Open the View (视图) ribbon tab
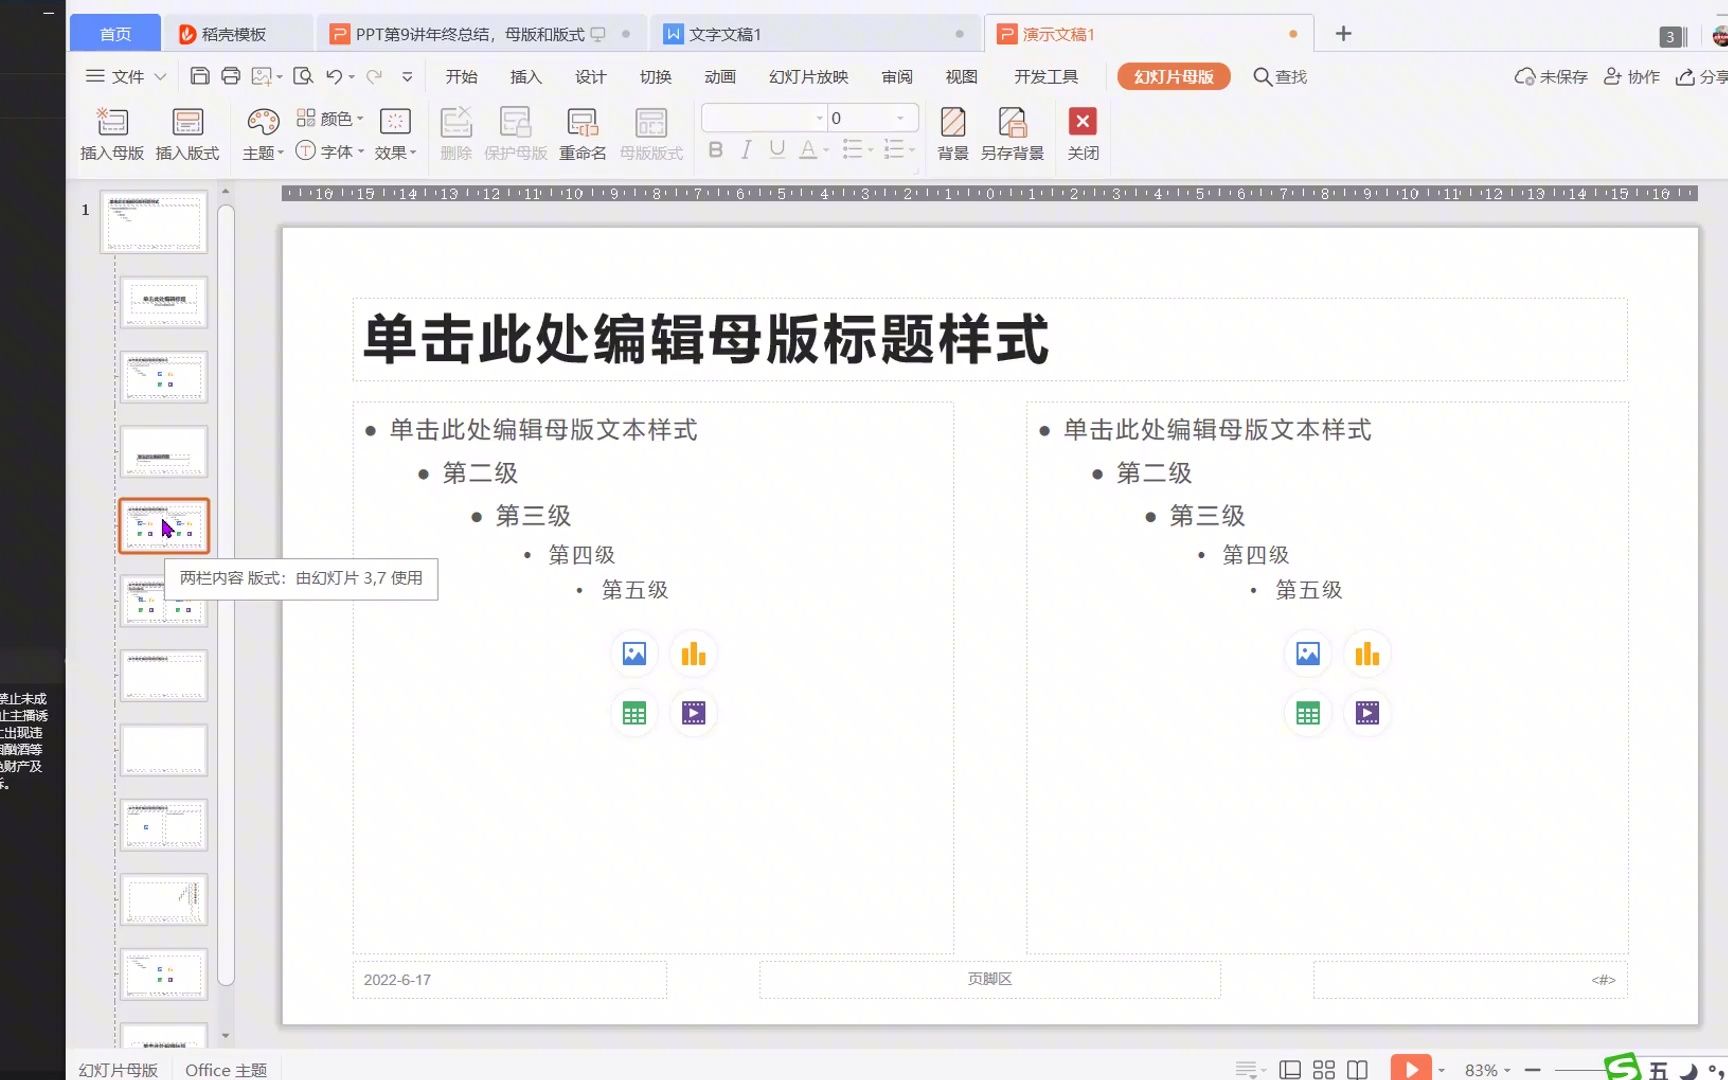Image resolution: width=1728 pixels, height=1080 pixels. [961, 77]
